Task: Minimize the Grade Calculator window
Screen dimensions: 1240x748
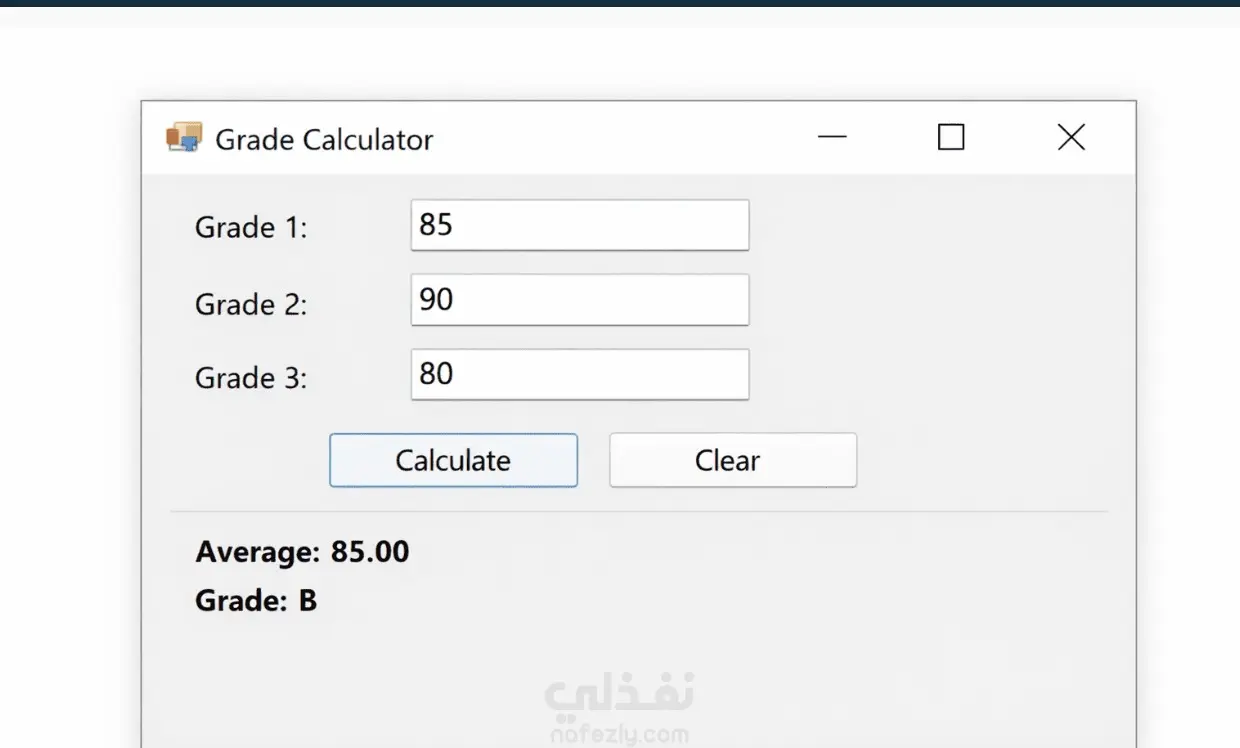Action: point(832,137)
